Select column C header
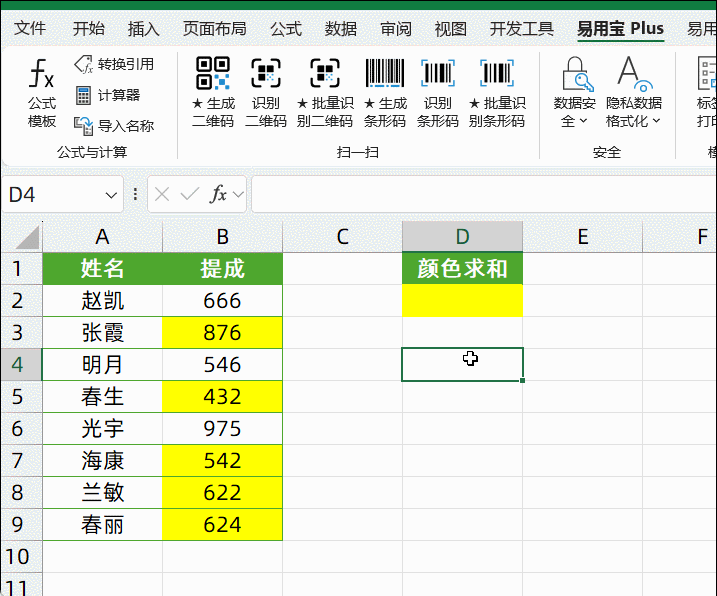The width and height of the screenshot is (717, 596). [x=342, y=237]
